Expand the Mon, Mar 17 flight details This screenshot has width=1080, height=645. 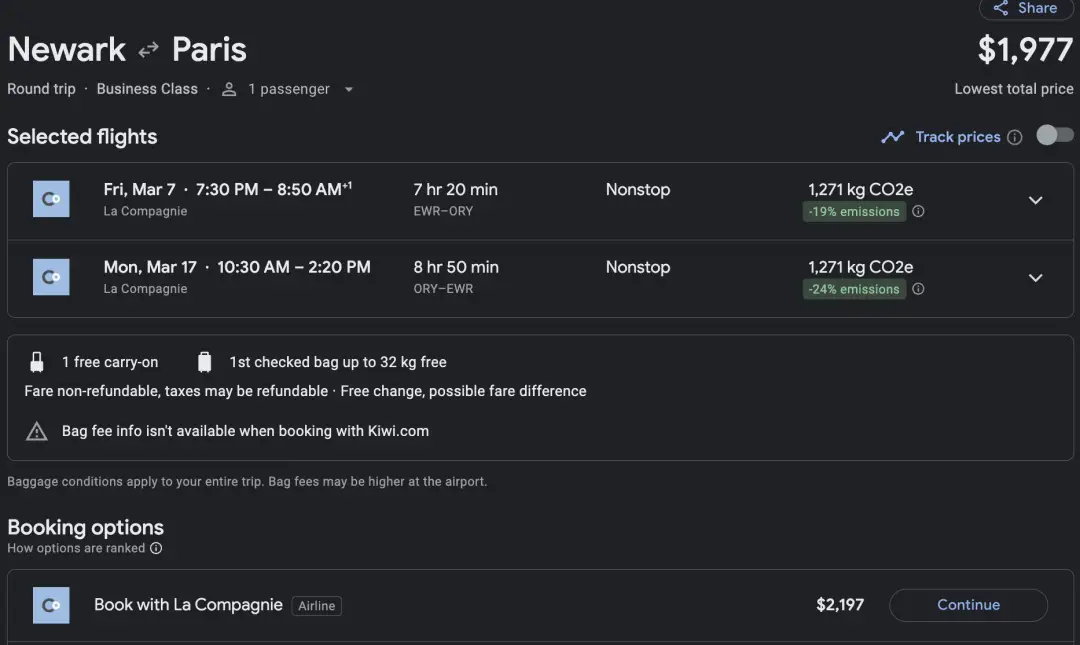pyautogui.click(x=1035, y=278)
